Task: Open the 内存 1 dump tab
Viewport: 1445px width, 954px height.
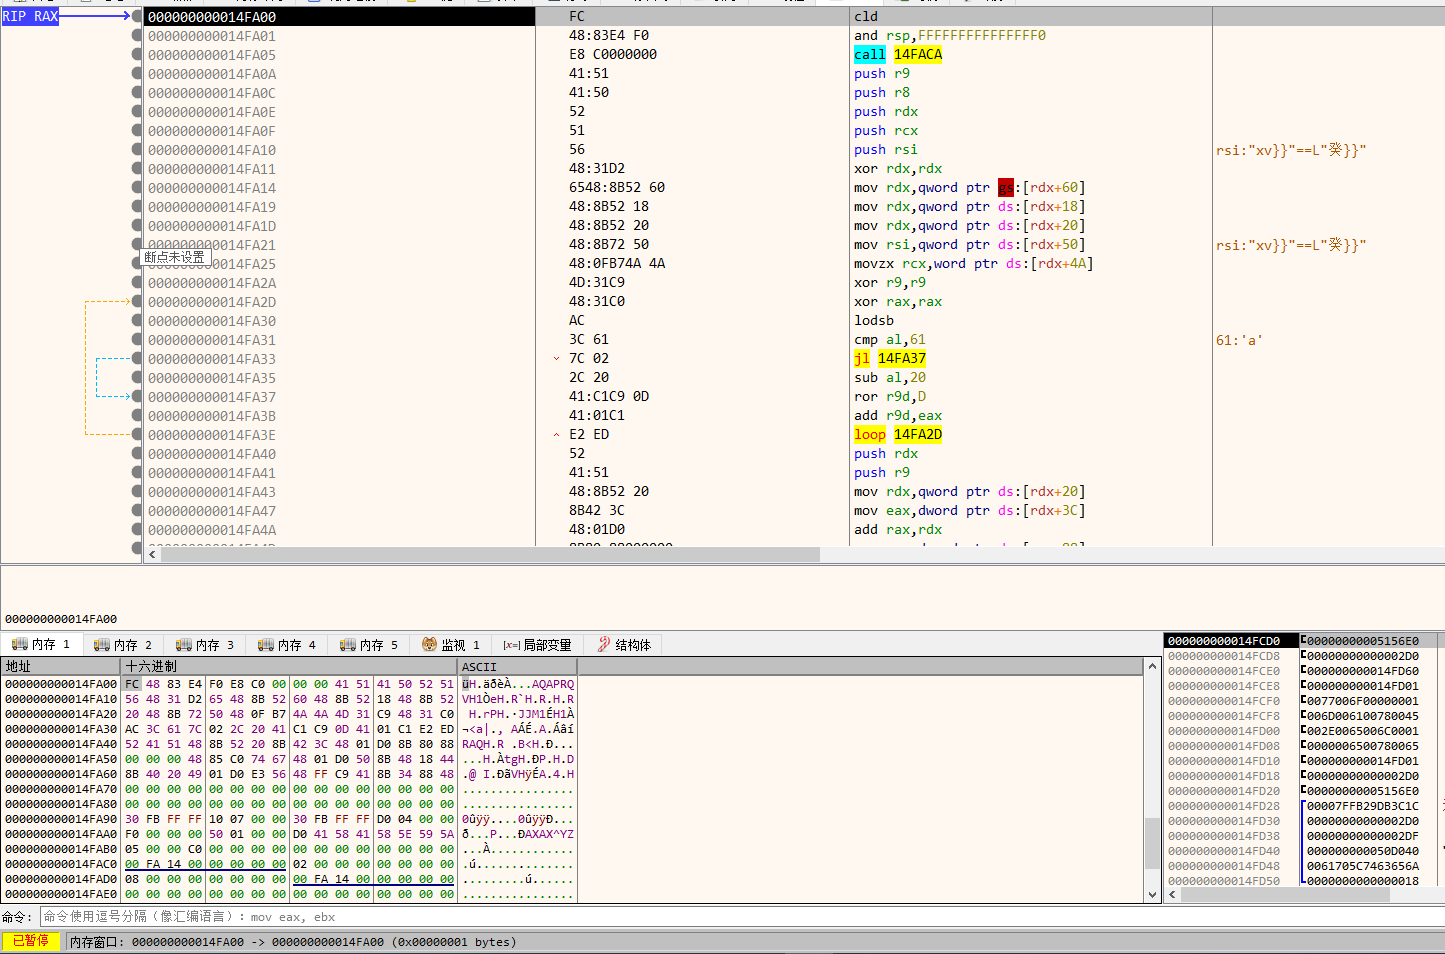Action: tap(41, 645)
